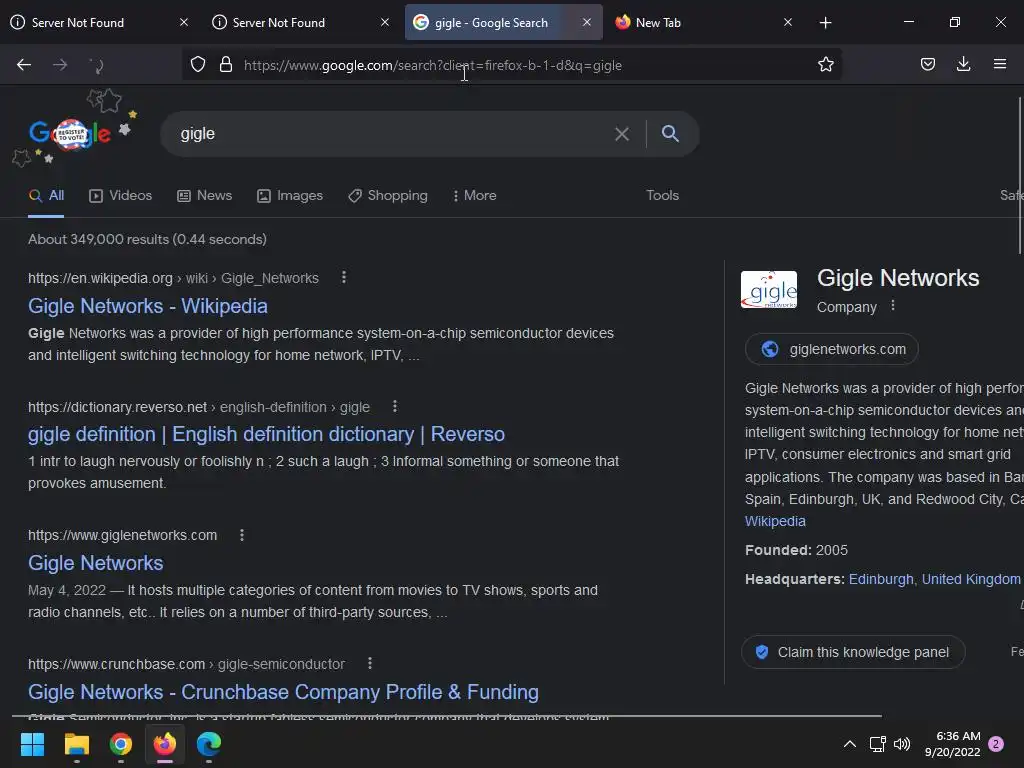Screen dimensions: 1024x768
Task: Open Windows Start menu
Action: pos(33,744)
